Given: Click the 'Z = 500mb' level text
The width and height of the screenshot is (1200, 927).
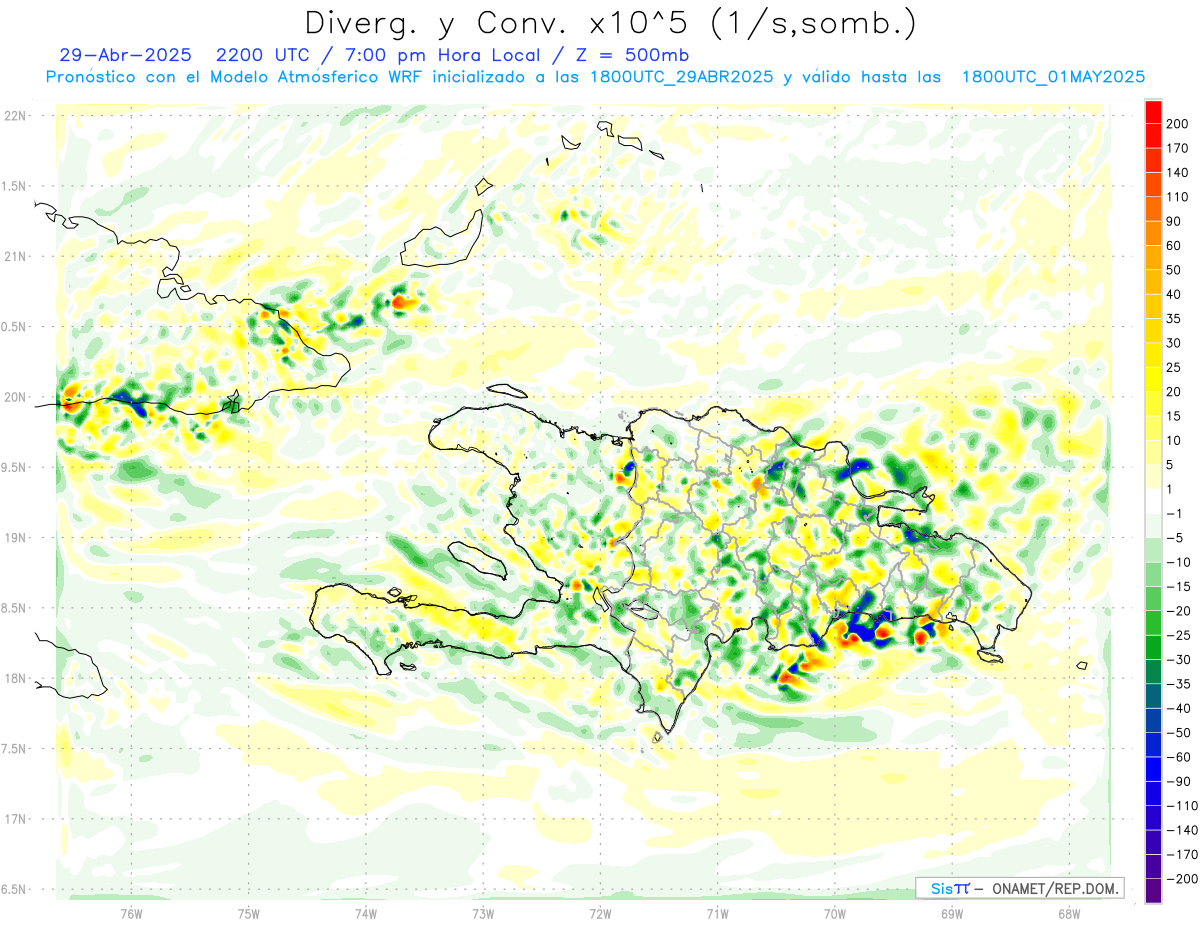Looking at the screenshot, I should click(632, 55).
